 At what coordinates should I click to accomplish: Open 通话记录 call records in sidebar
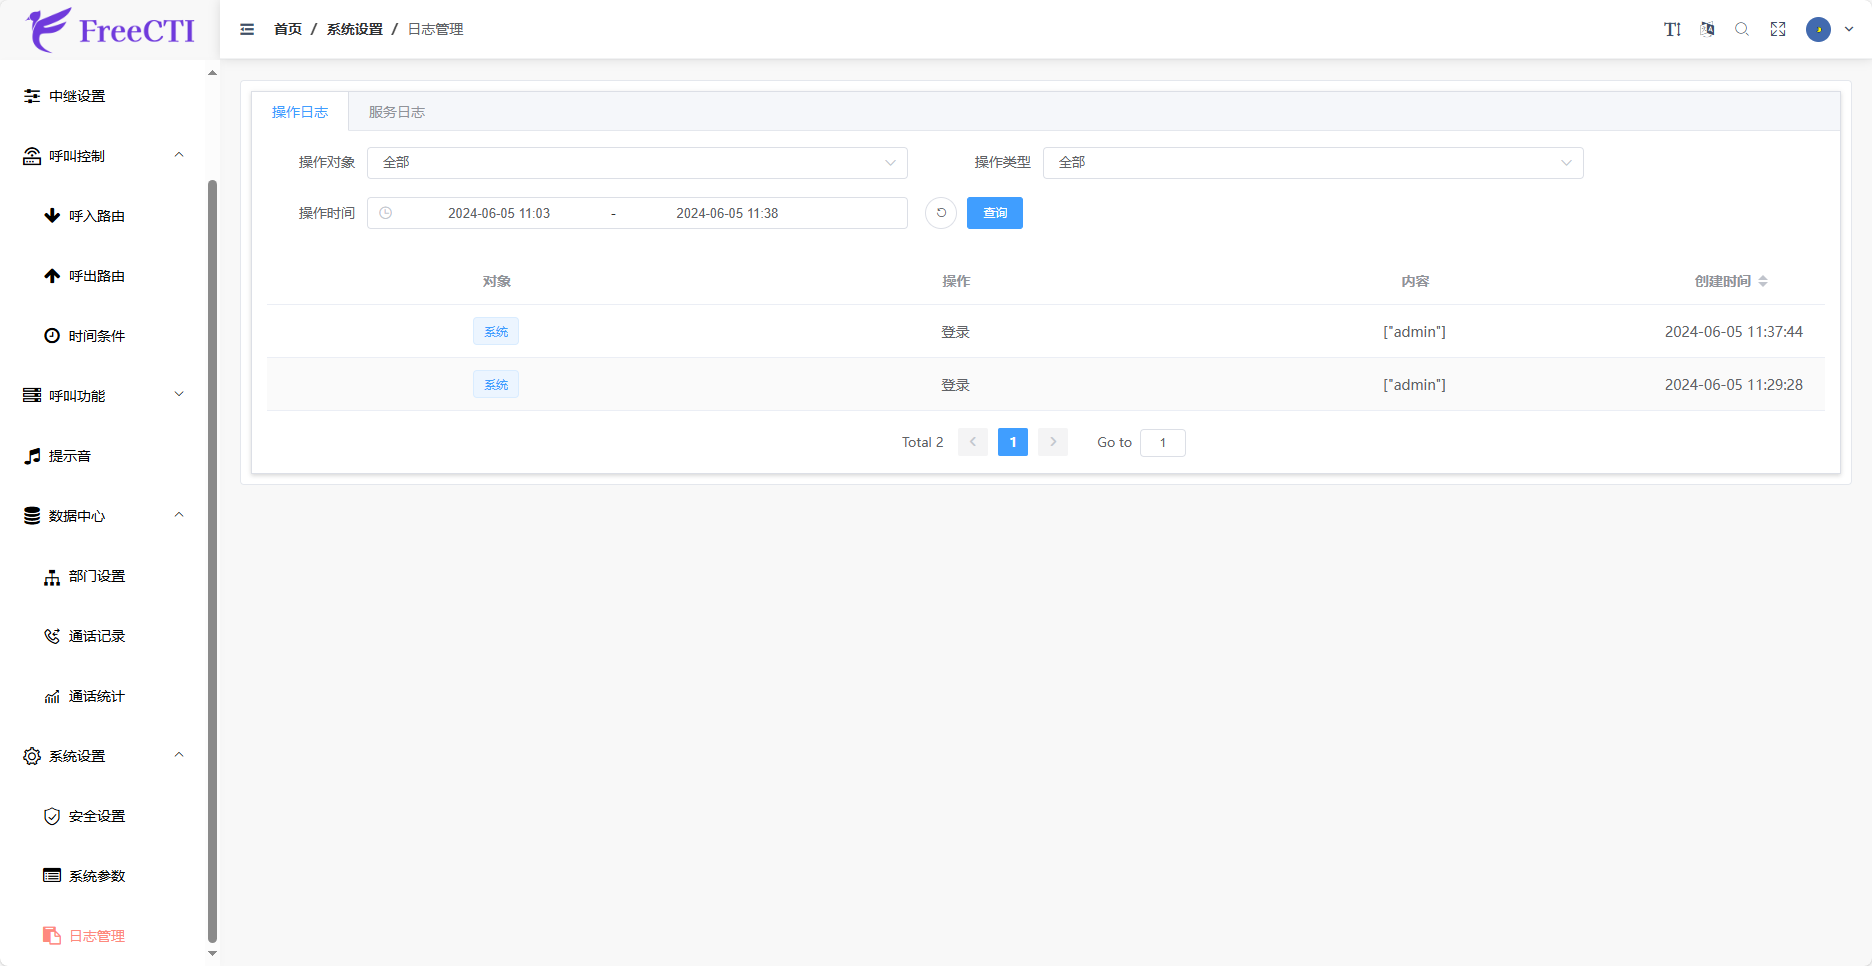pos(97,636)
